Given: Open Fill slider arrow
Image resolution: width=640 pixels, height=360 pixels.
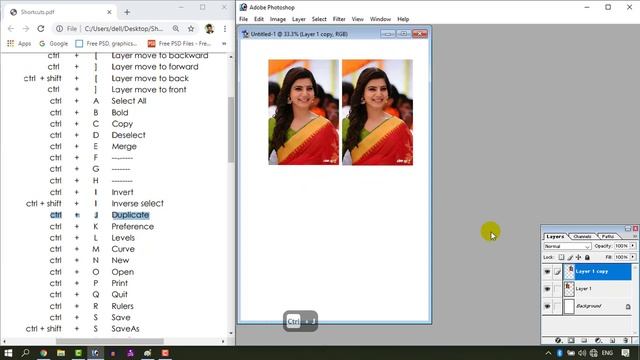Looking at the screenshot, I should coord(633,257).
